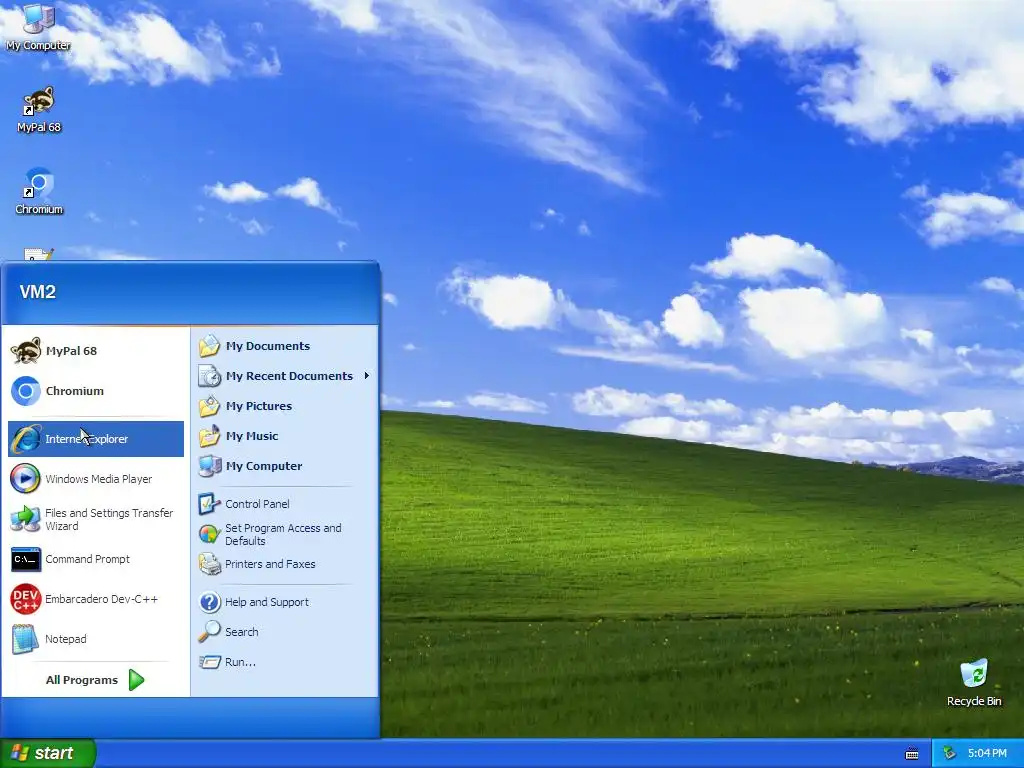The image size is (1024, 768).
Task: Expand My Recent Documents submenu arrow
Action: coord(367,376)
